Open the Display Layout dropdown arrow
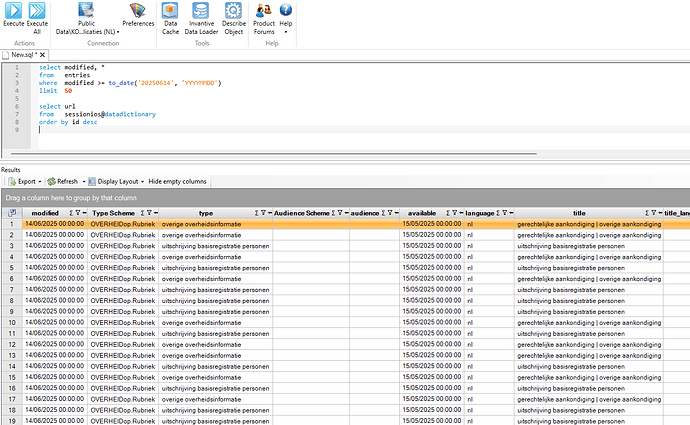Viewport: 690px width, 425px height. point(142,181)
